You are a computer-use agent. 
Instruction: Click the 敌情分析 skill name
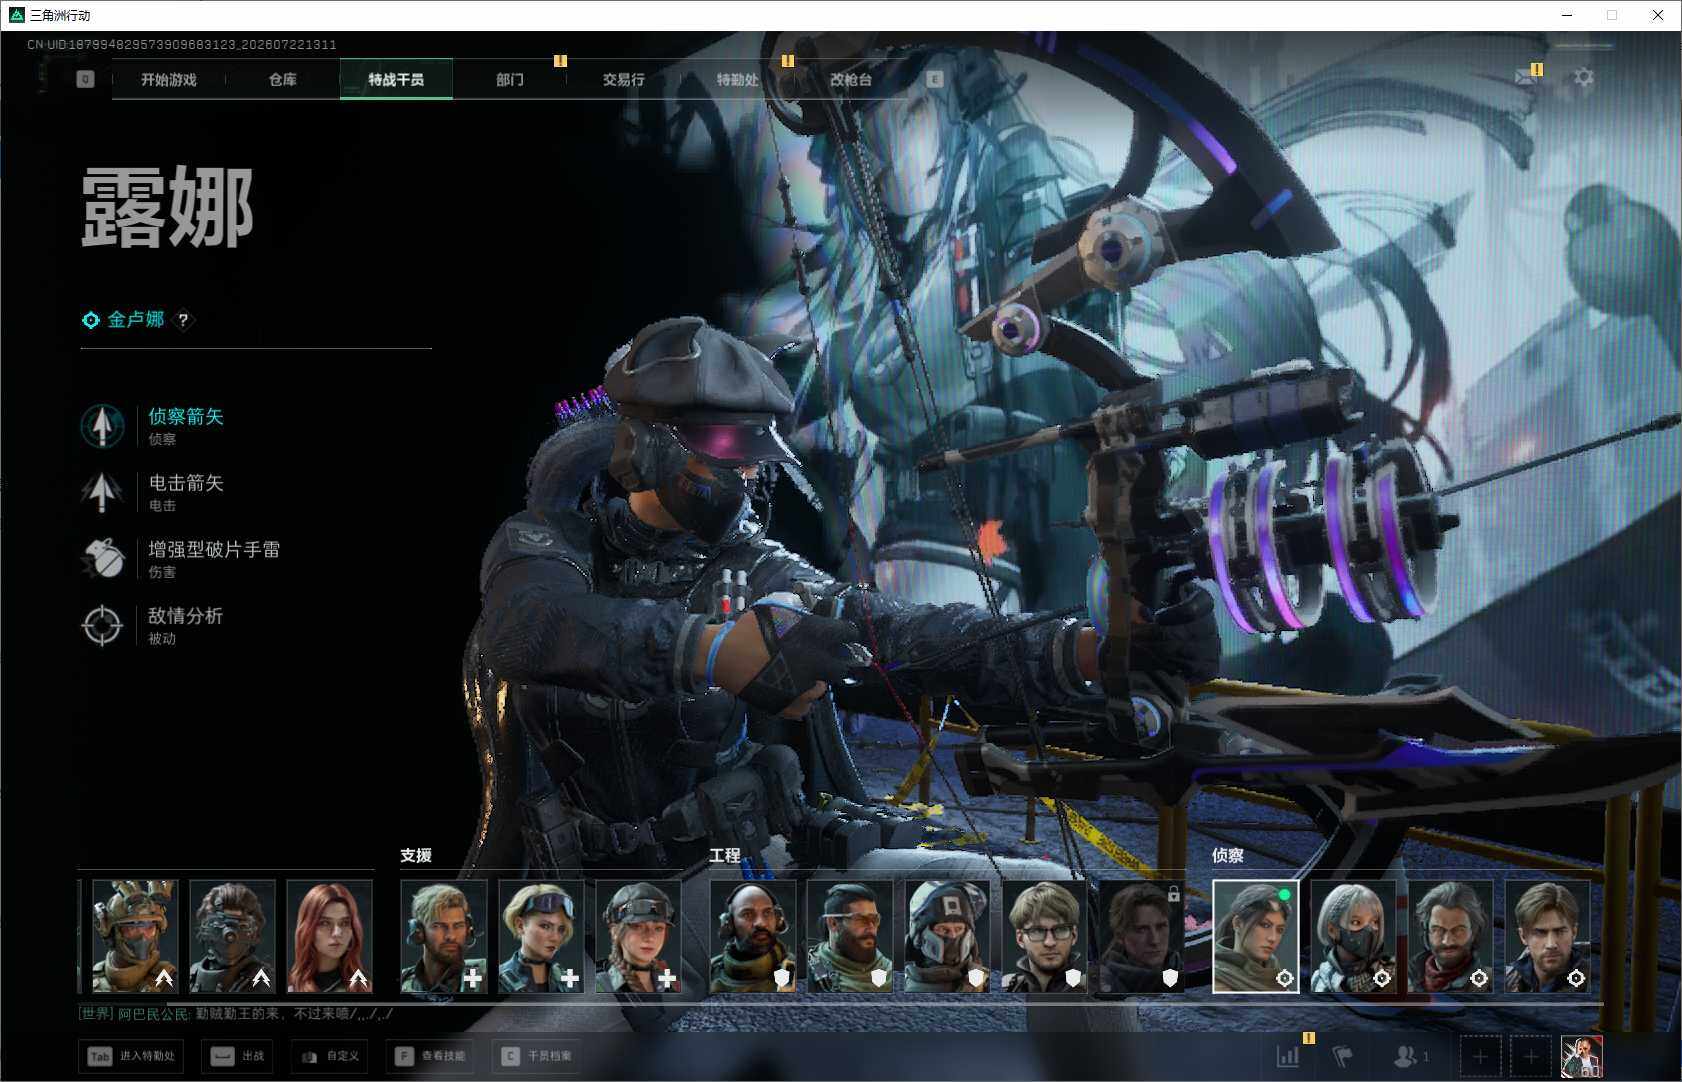click(x=186, y=616)
